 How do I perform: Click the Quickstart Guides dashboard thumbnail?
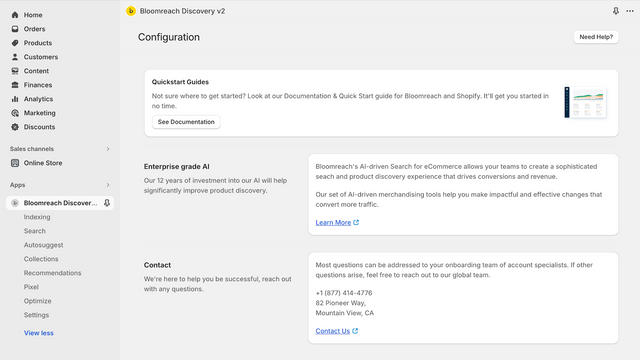click(x=585, y=102)
